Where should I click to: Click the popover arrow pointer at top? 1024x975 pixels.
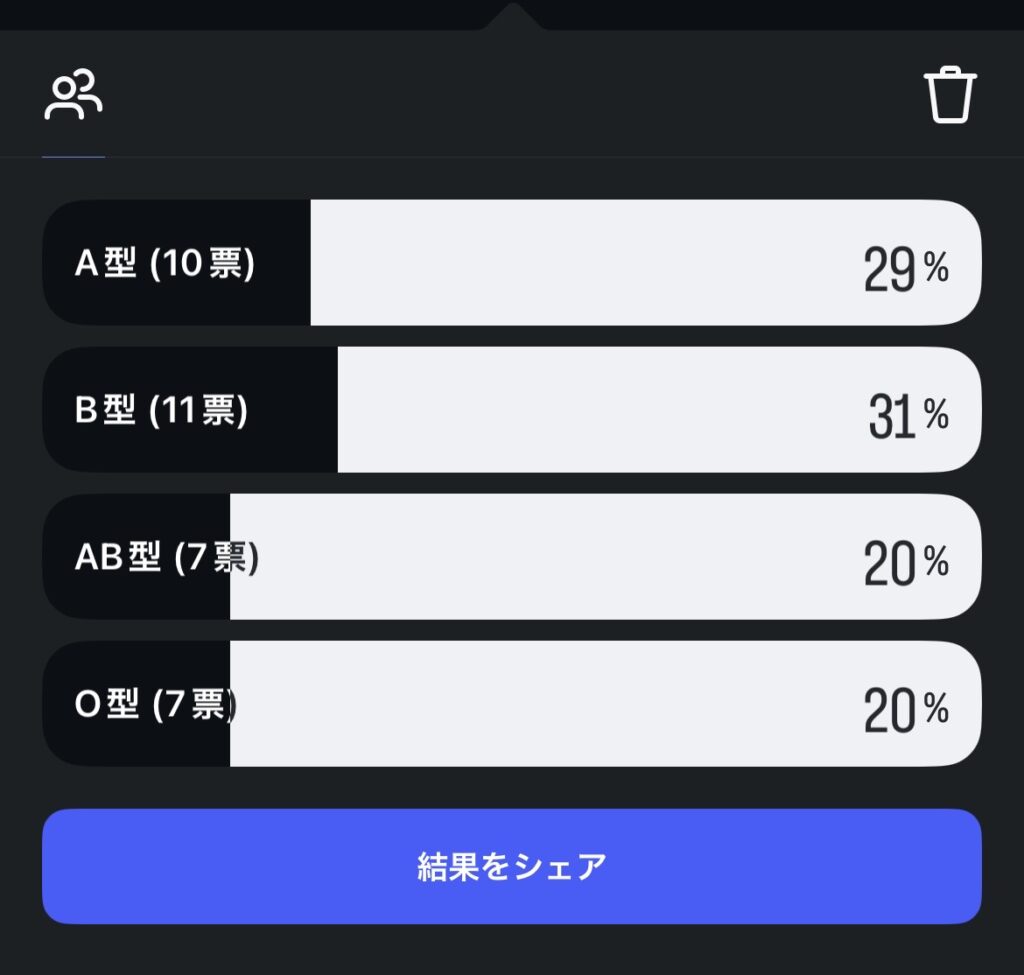pyautogui.click(x=511, y=17)
